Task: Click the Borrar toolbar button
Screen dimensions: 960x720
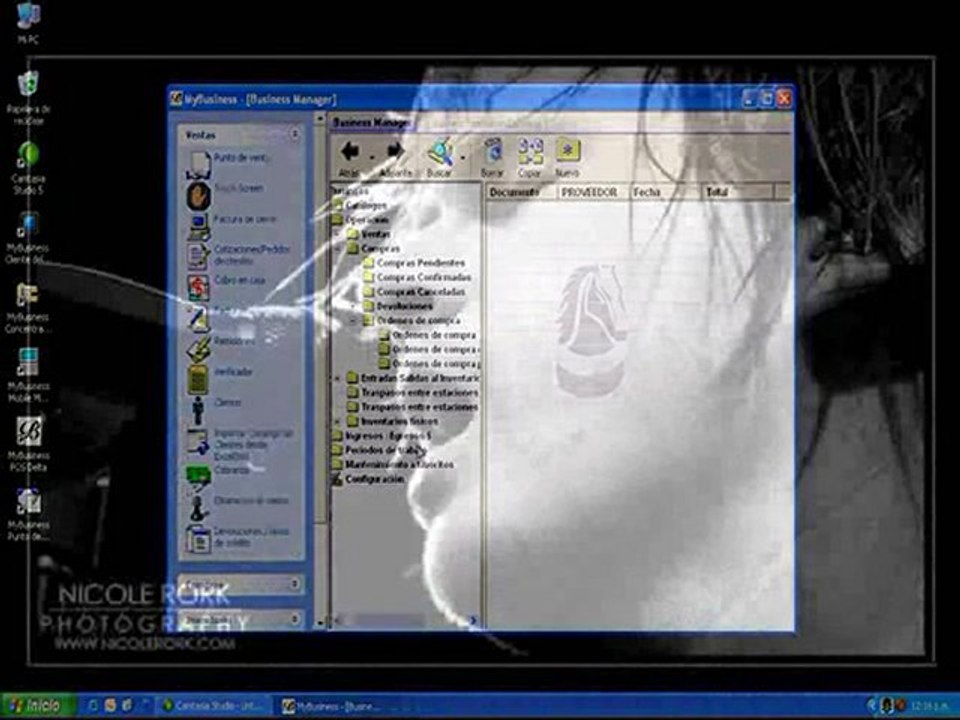Action: click(x=492, y=158)
